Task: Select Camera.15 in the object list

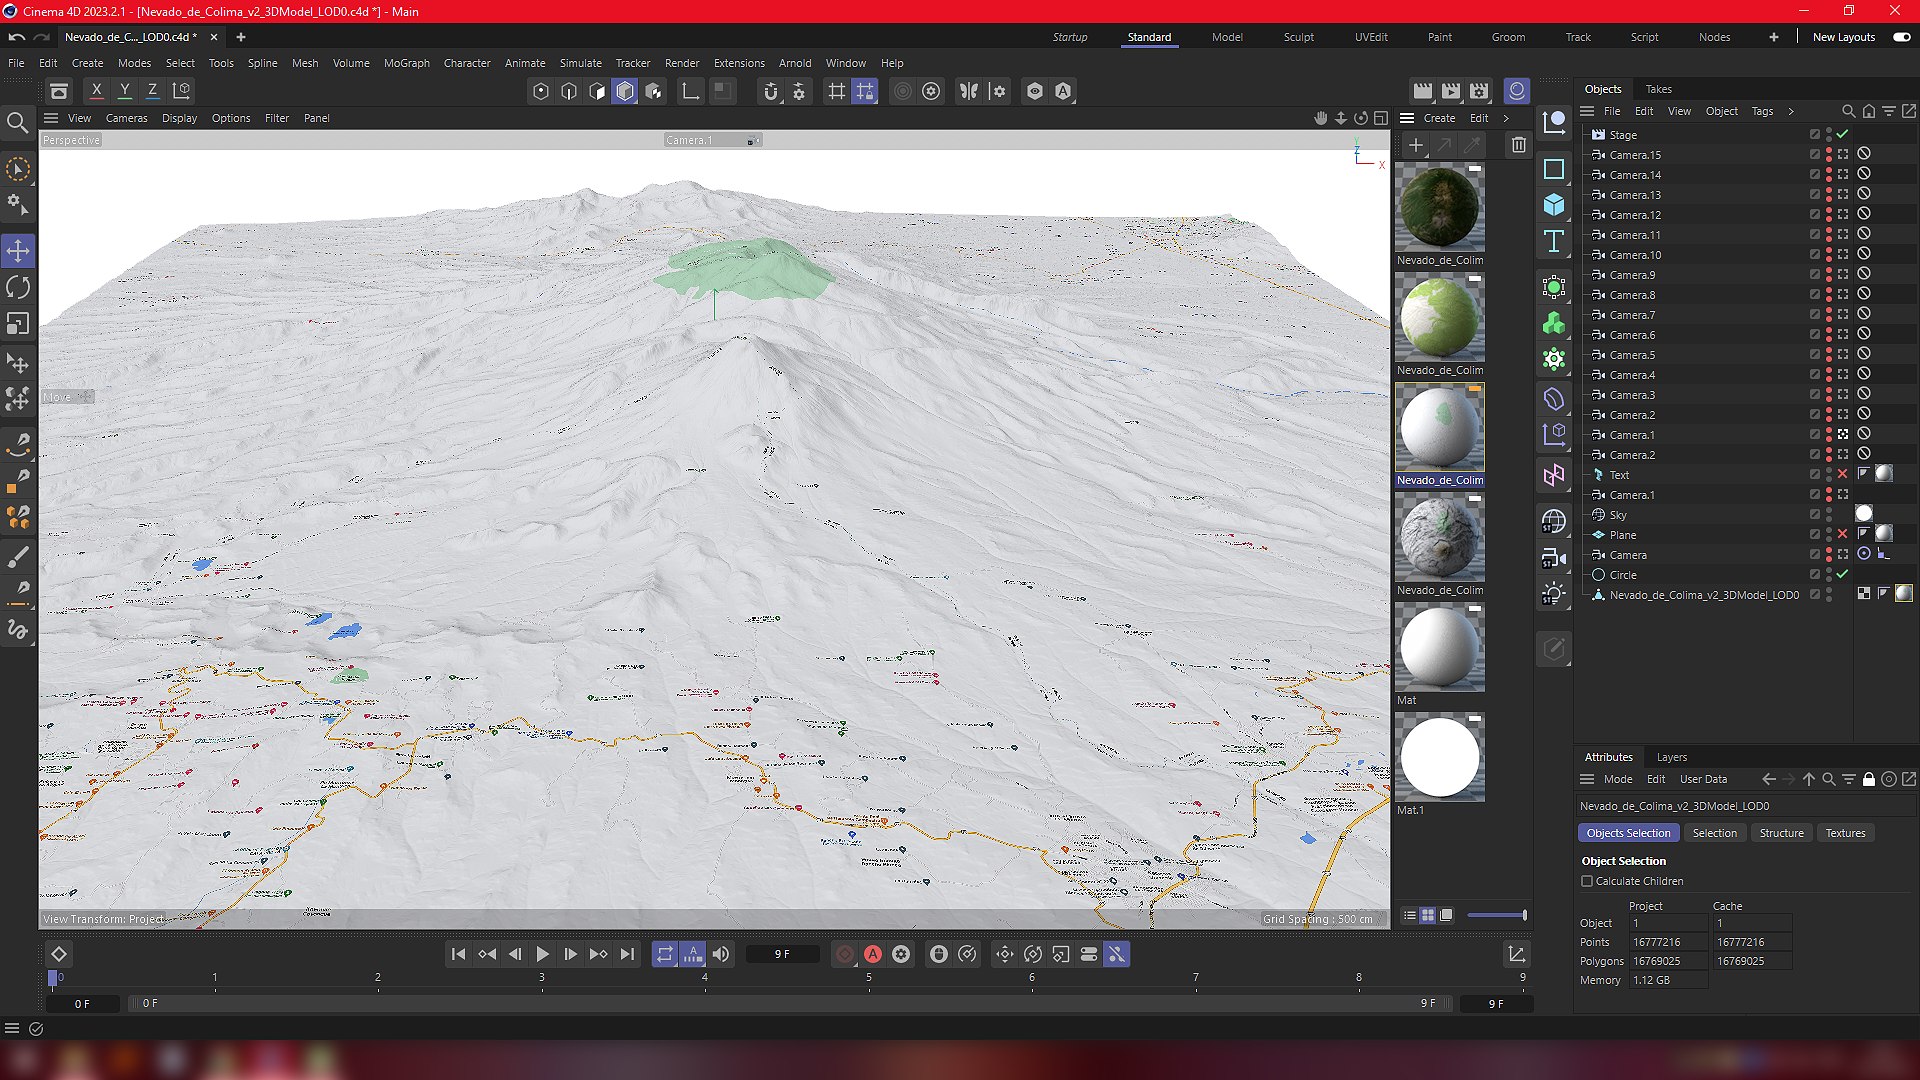Action: pos(1635,155)
